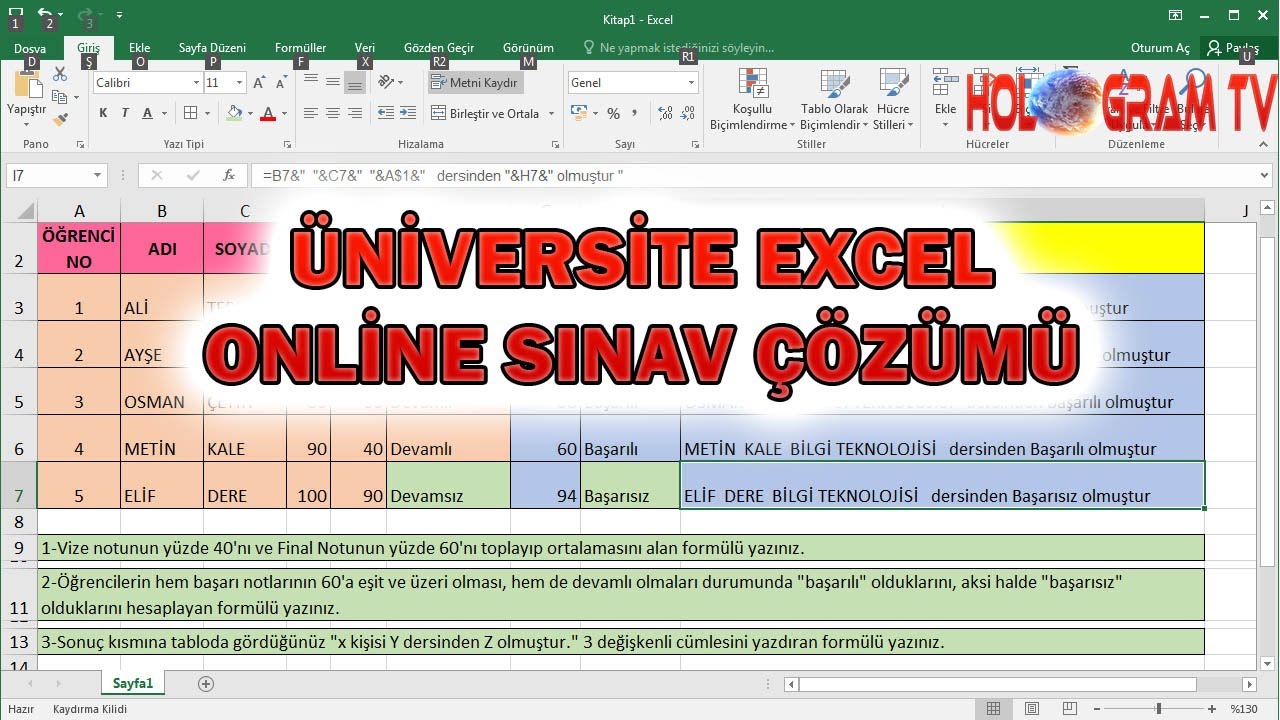Image resolution: width=1280 pixels, height=720 pixels.
Task: Open Tablo Olarak Biçimlendir dropdown
Action: 835,99
